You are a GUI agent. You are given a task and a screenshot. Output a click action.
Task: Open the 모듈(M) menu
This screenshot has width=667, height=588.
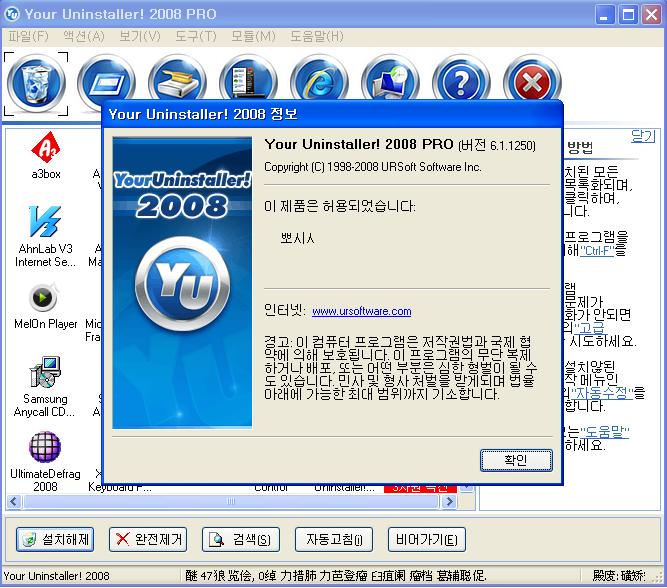click(254, 37)
